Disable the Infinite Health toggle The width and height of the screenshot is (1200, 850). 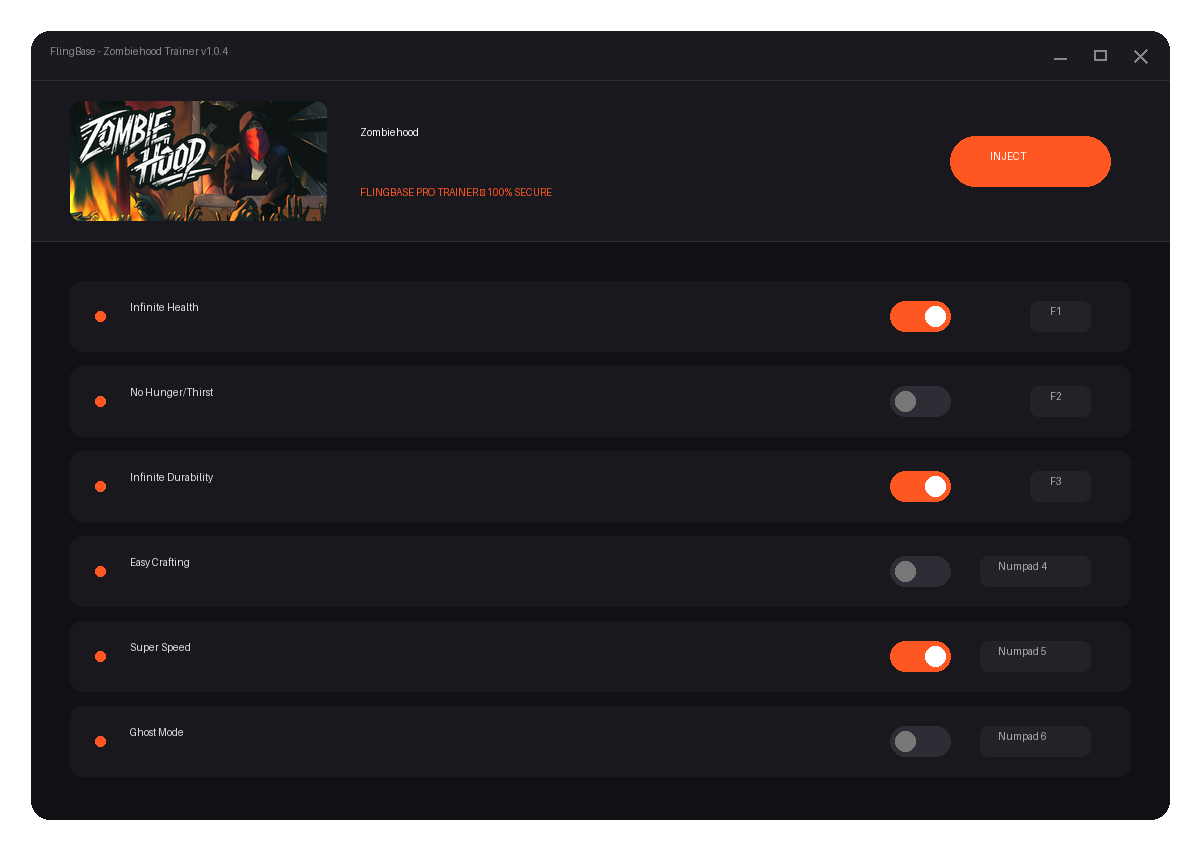pyautogui.click(x=920, y=316)
